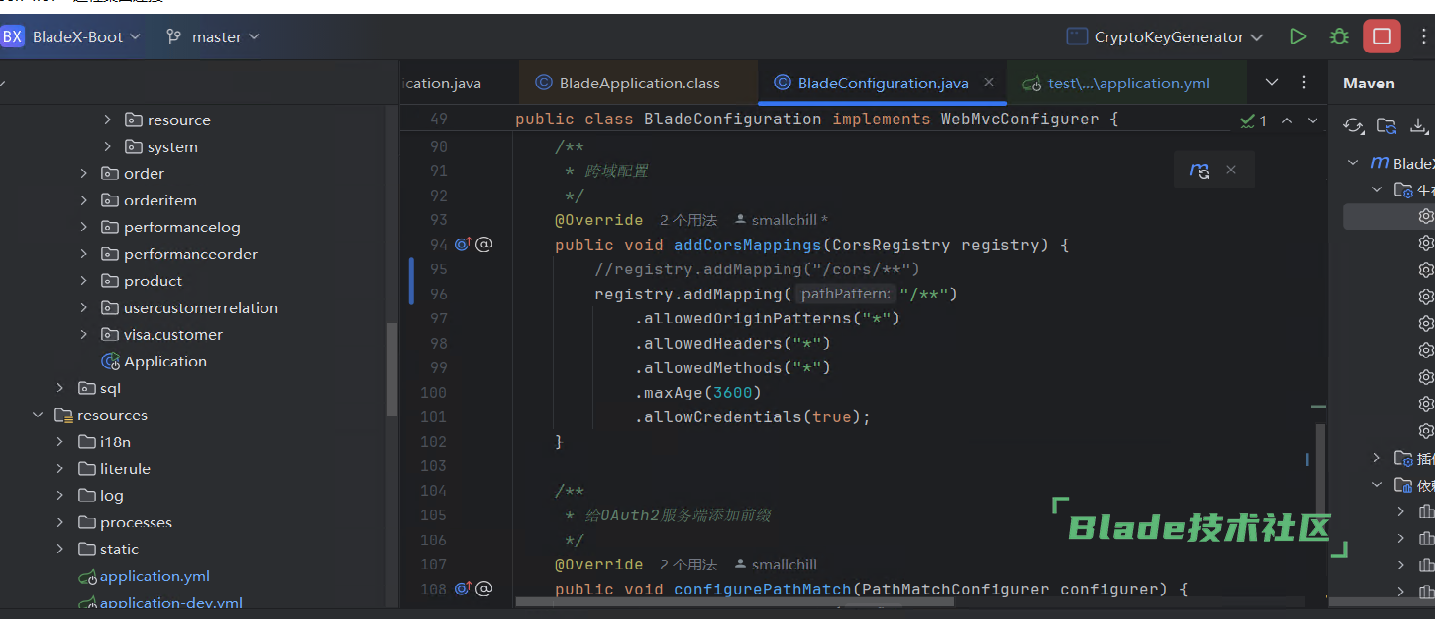Jump to next highlighted problem arrow

1313,121
